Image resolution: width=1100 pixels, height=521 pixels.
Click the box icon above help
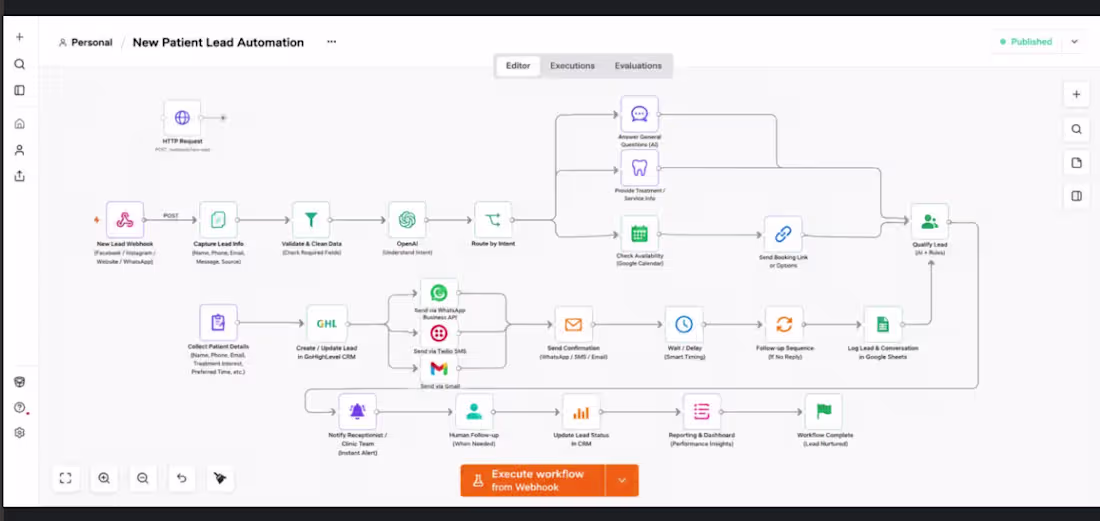coord(20,381)
